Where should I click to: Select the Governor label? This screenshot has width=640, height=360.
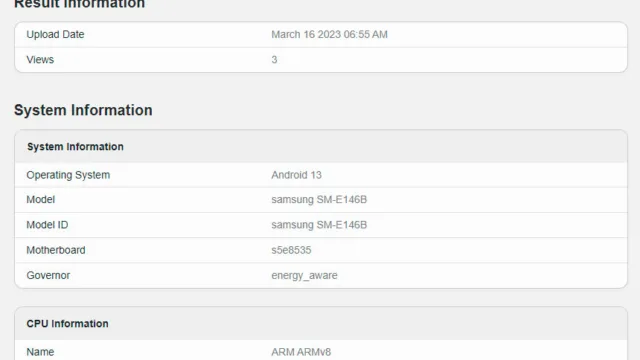(x=48, y=276)
